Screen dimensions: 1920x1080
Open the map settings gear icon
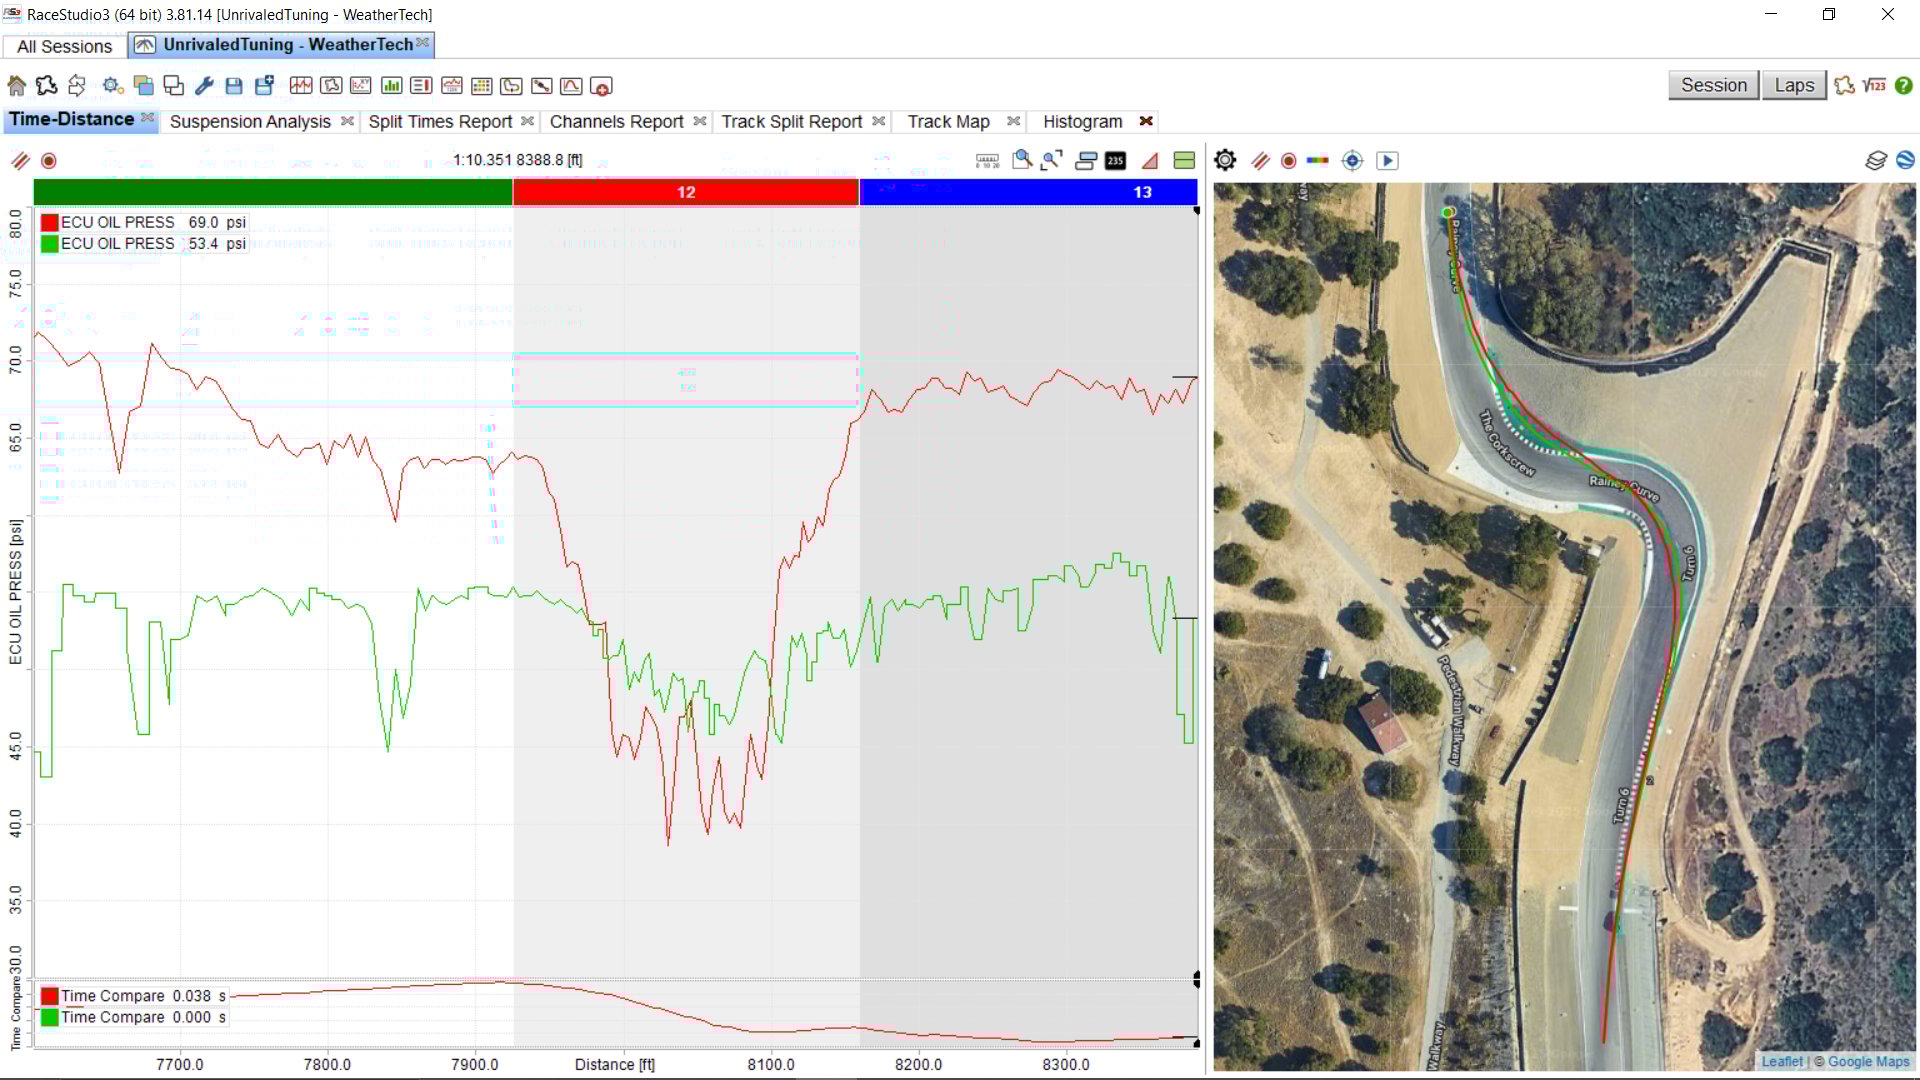tap(1225, 160)
